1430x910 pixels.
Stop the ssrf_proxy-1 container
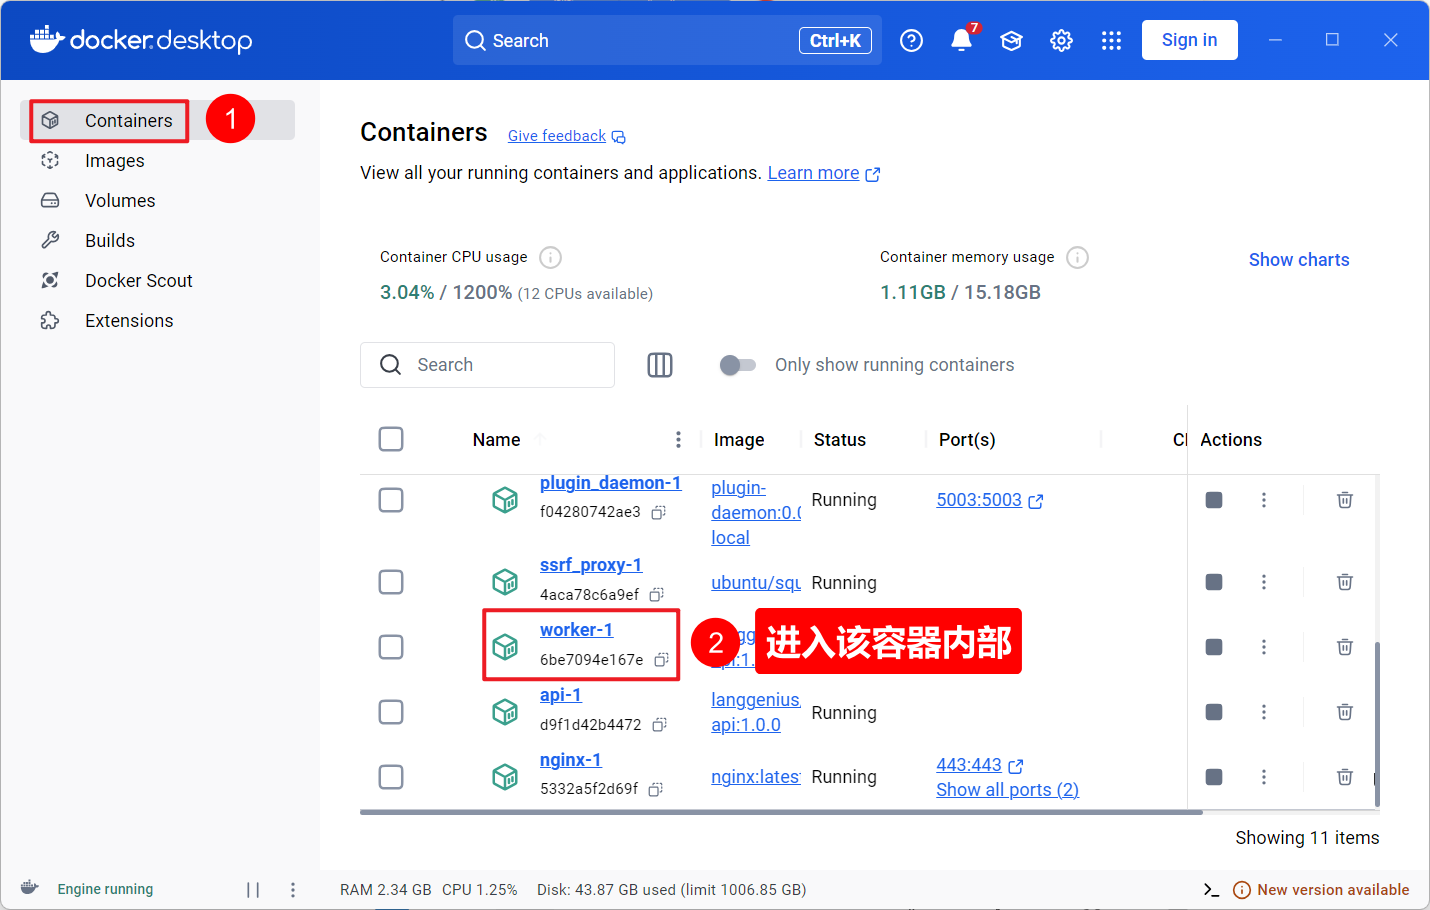pos(1214,582)
